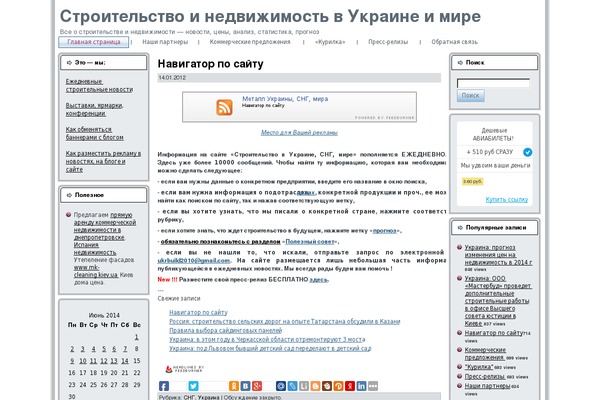Click the Headlines by FeedBurner flame logo
The height and width of the screenshot is (400, 600).
click(184, 369)
